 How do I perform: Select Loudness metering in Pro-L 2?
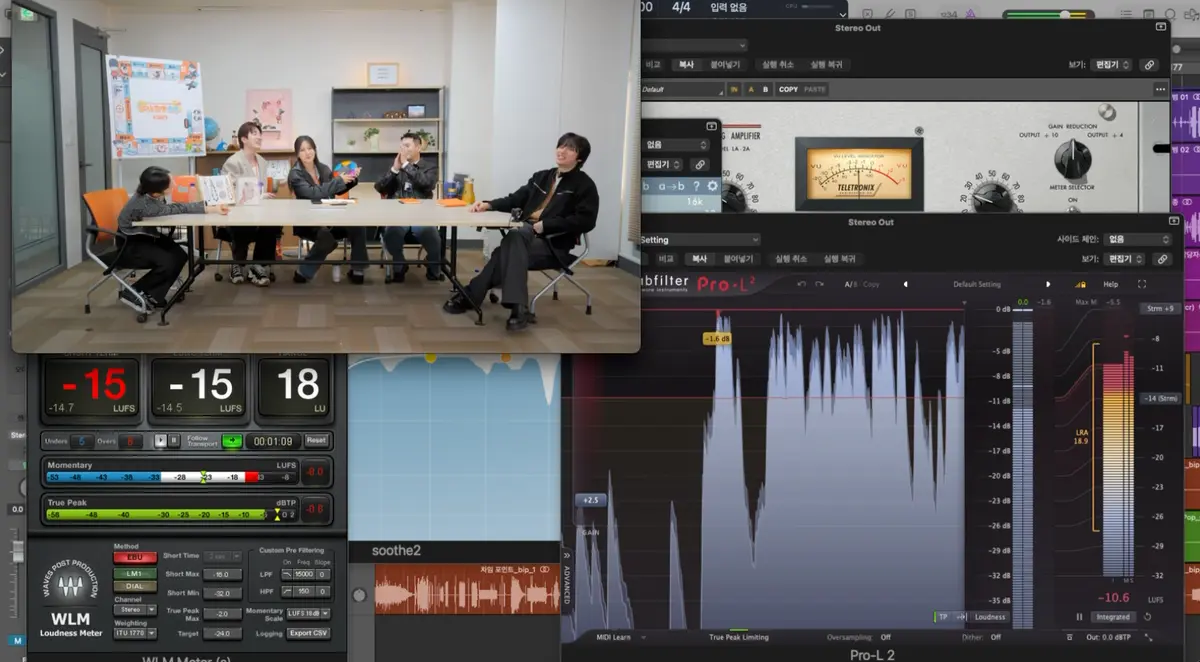pos(990,617)
